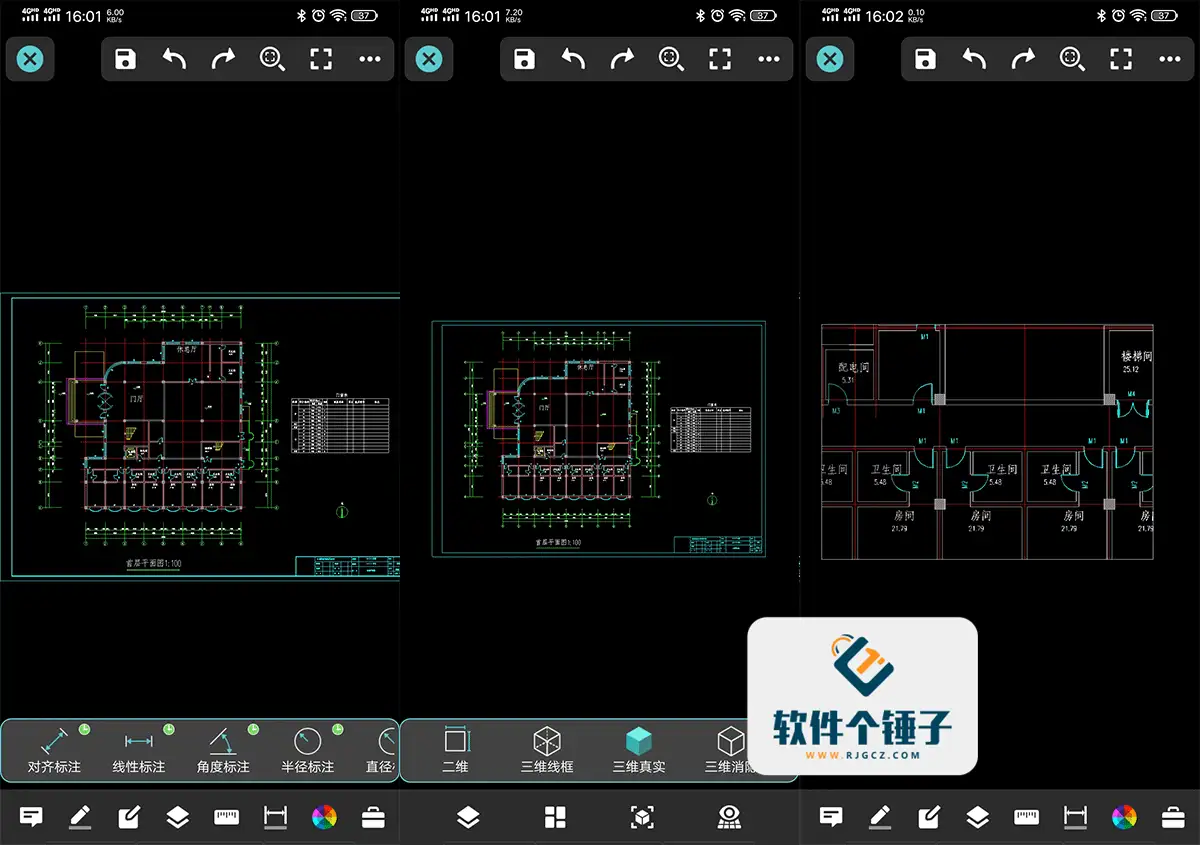Open the three-dot menu in middle screen
The height and width of the screenshot is (845, 1200).
point(768,59)
